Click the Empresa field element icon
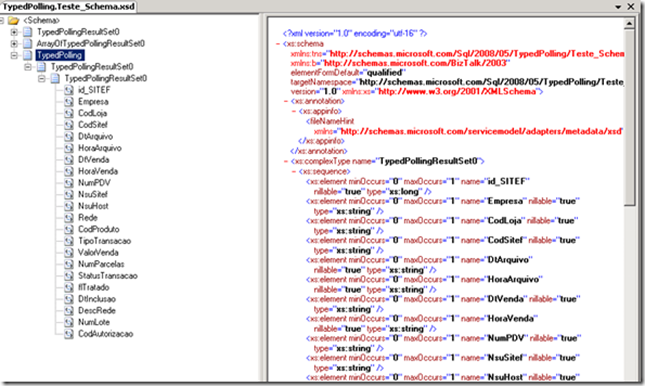The height and width of the screenshot is (386, 645). pos(69,101)
